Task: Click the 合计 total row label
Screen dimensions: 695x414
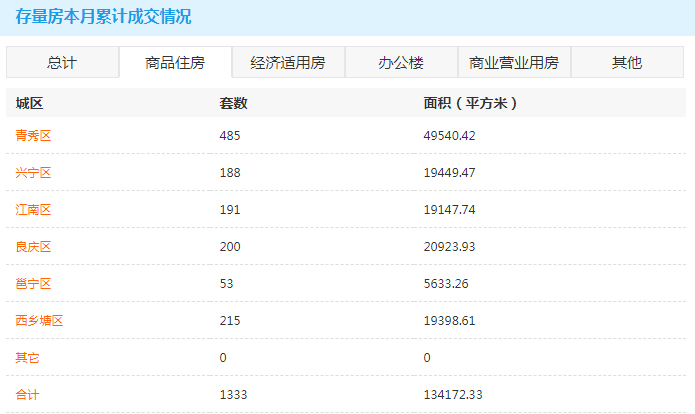Action: pyautogui.click(x=27, y=394)
